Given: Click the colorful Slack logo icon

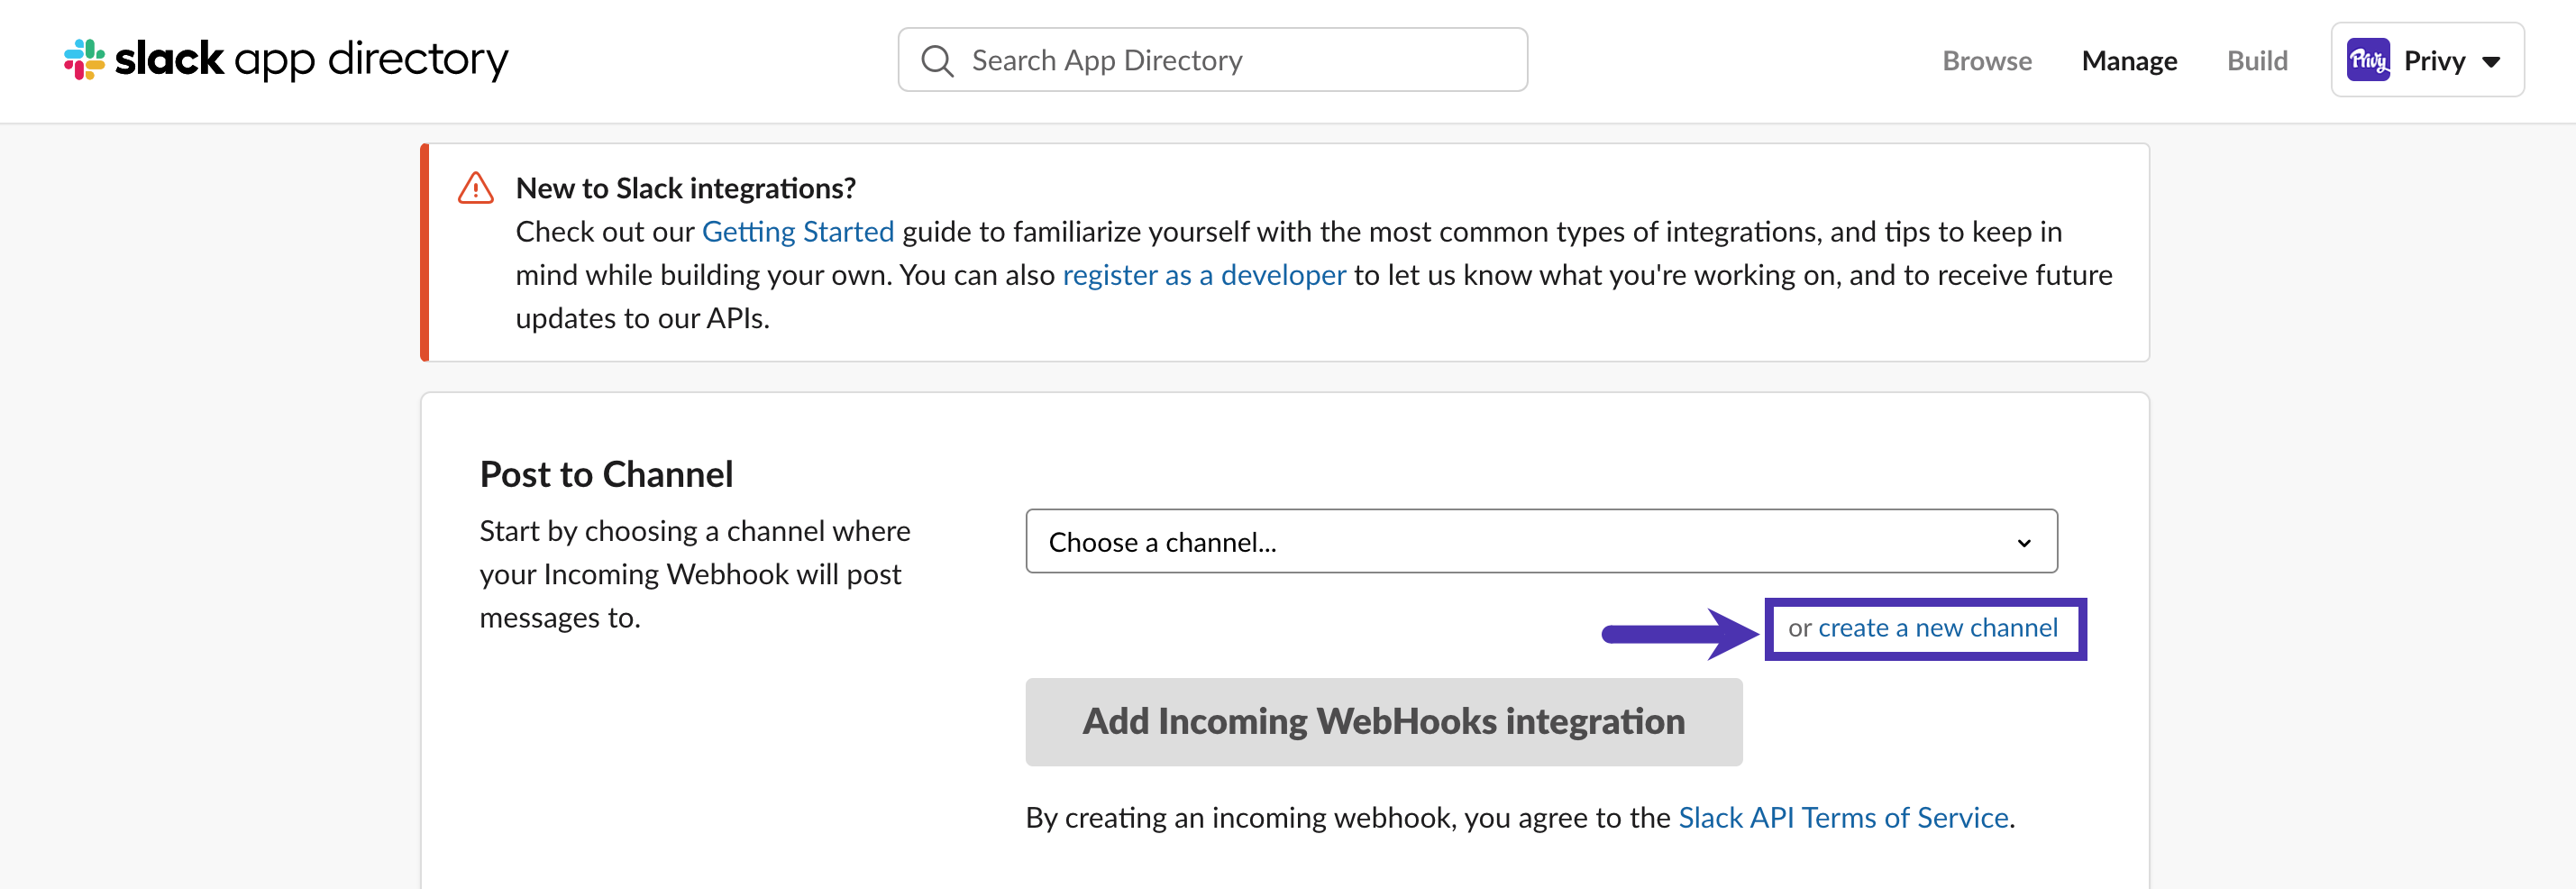Looking at the screenshot, I should pyautogui.click(x=85, y=60).
